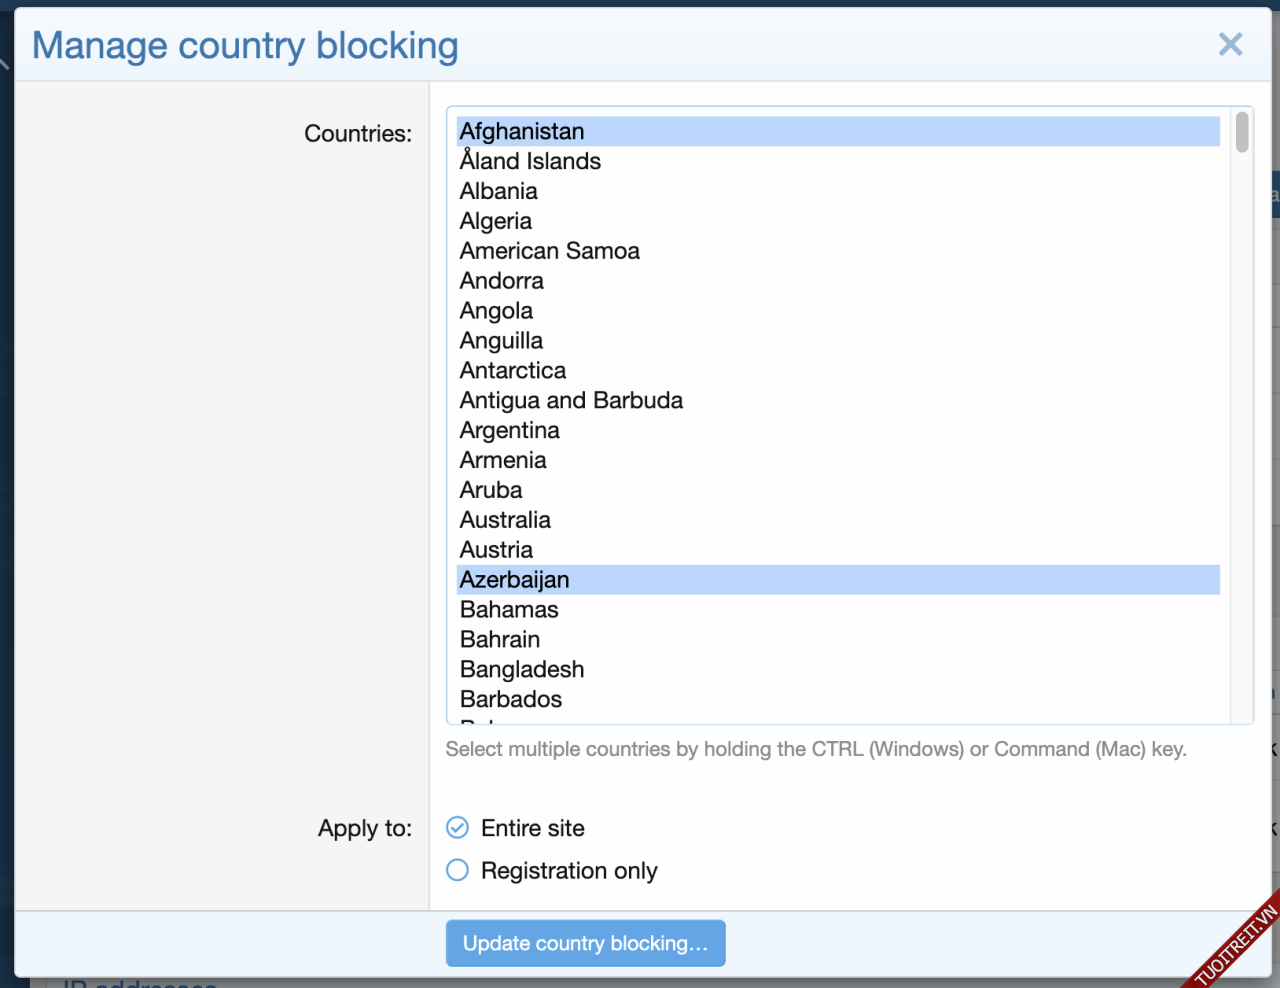Select Antigua and Barbuda list entry
The image size is (1280, 988).
point(571,401)
